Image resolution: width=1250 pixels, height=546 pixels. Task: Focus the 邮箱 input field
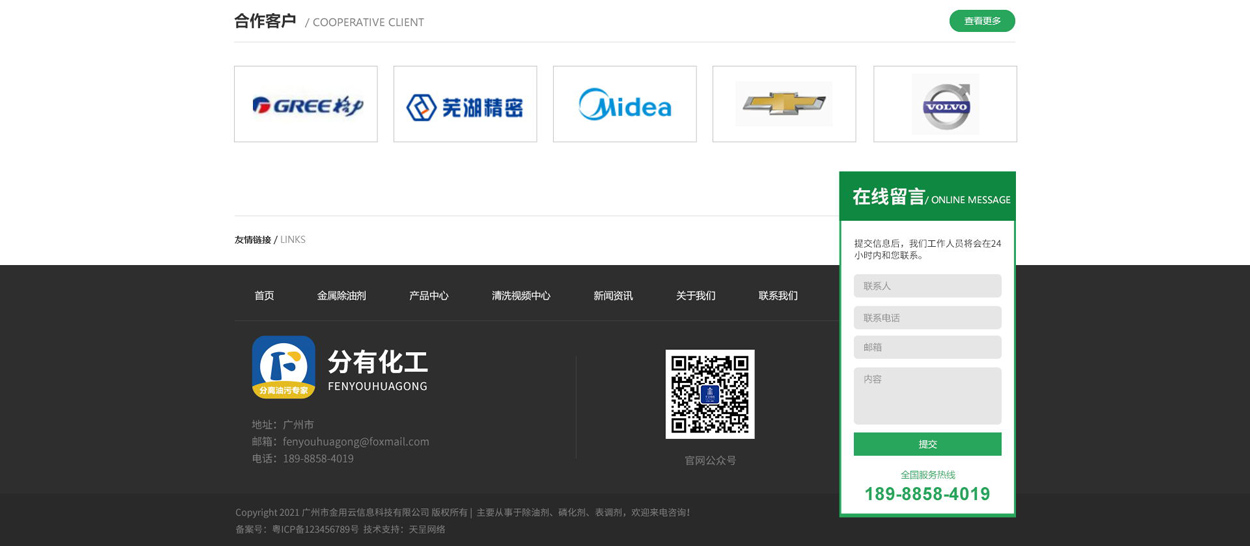[x=927, y=347]
